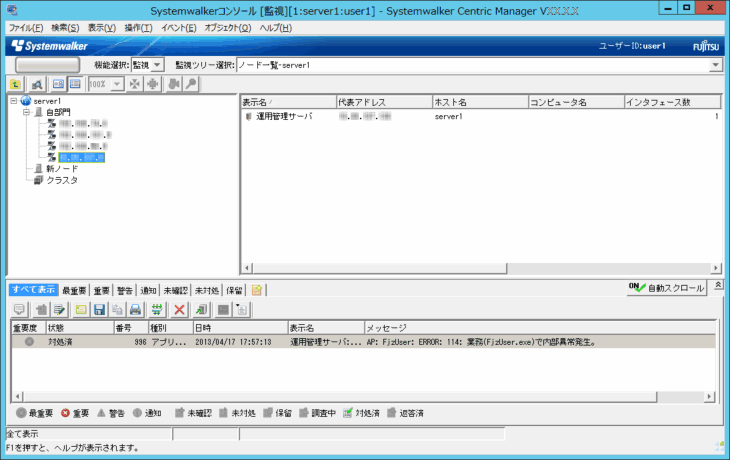The image size is (730, 460).
Task: Collapse the 自部門 tree node
Action: tap(27, 112)
